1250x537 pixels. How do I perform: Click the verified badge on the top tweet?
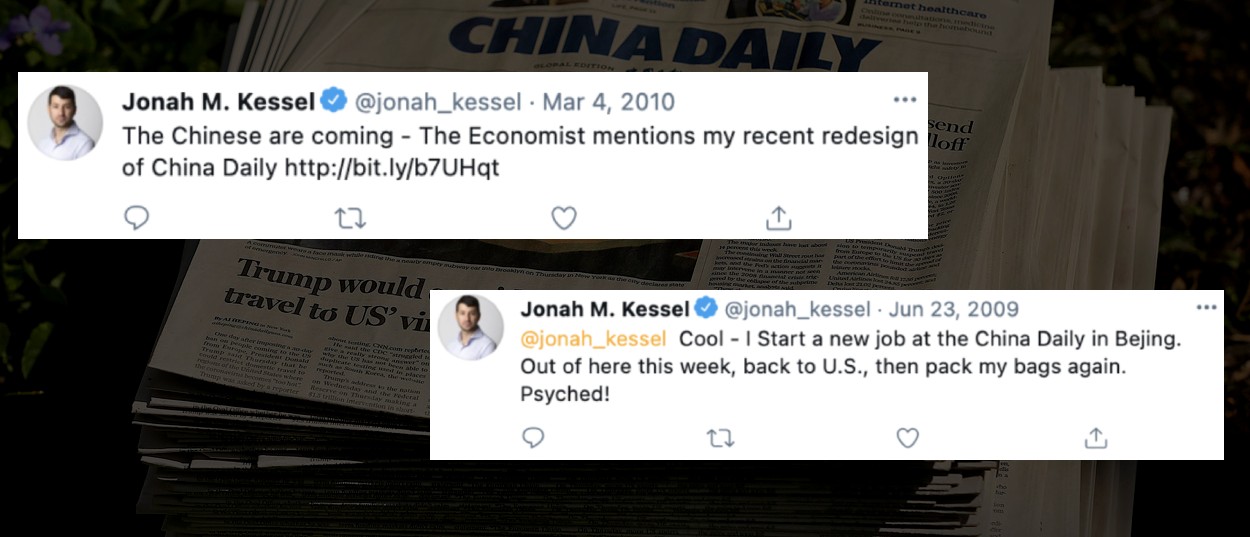(334, 101)
